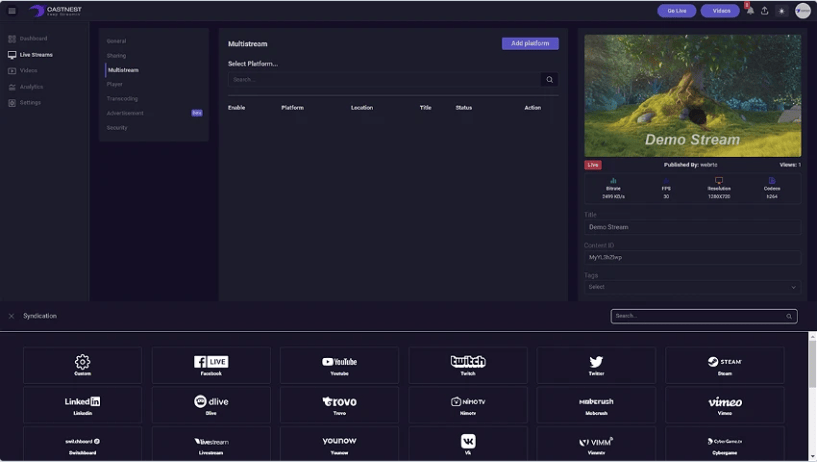Select the LinkedIn platform tile
Image resolution: width=817 pixels, height=462 pixels.
click(x=82, y=405)
